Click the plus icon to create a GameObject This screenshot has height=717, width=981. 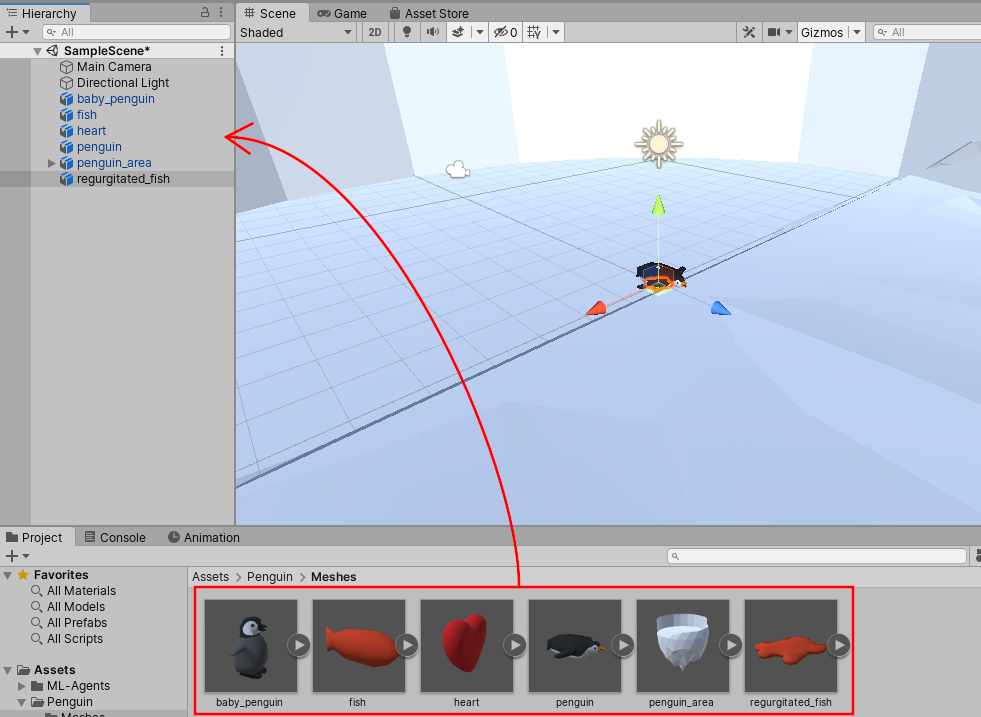click(10, 31)
